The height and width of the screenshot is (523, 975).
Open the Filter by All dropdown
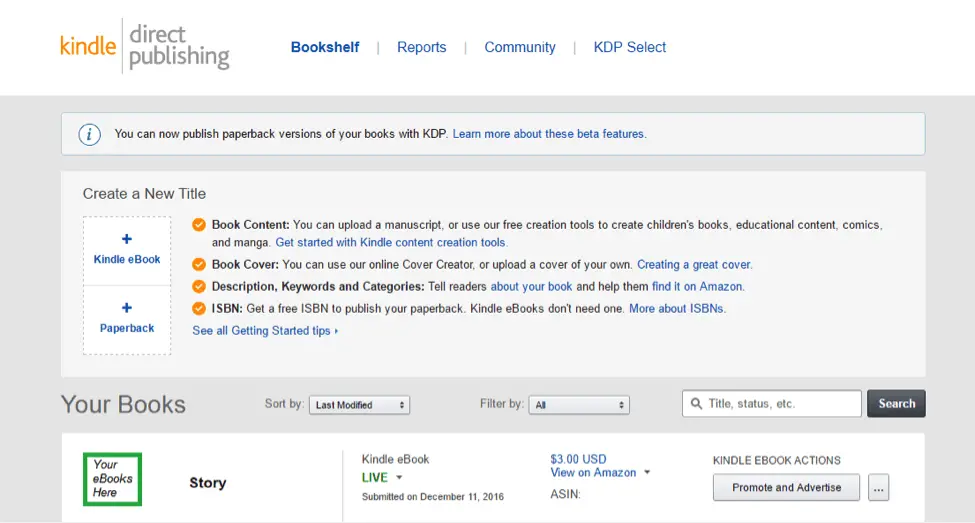(x=579, y=405)
